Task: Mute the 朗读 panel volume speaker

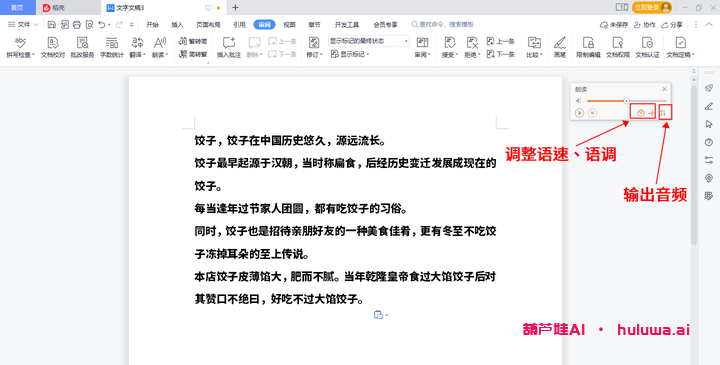Action: (x=579, y=101)
